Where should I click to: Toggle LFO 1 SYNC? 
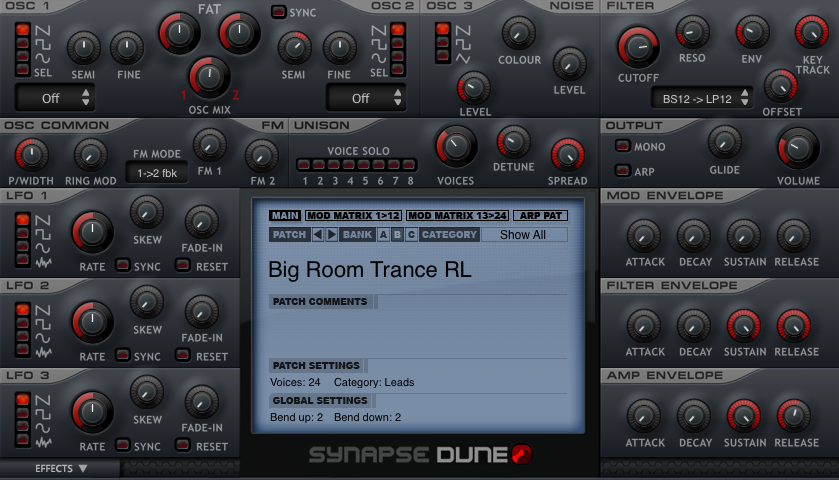pyautogui.click(x=123, y=265)
